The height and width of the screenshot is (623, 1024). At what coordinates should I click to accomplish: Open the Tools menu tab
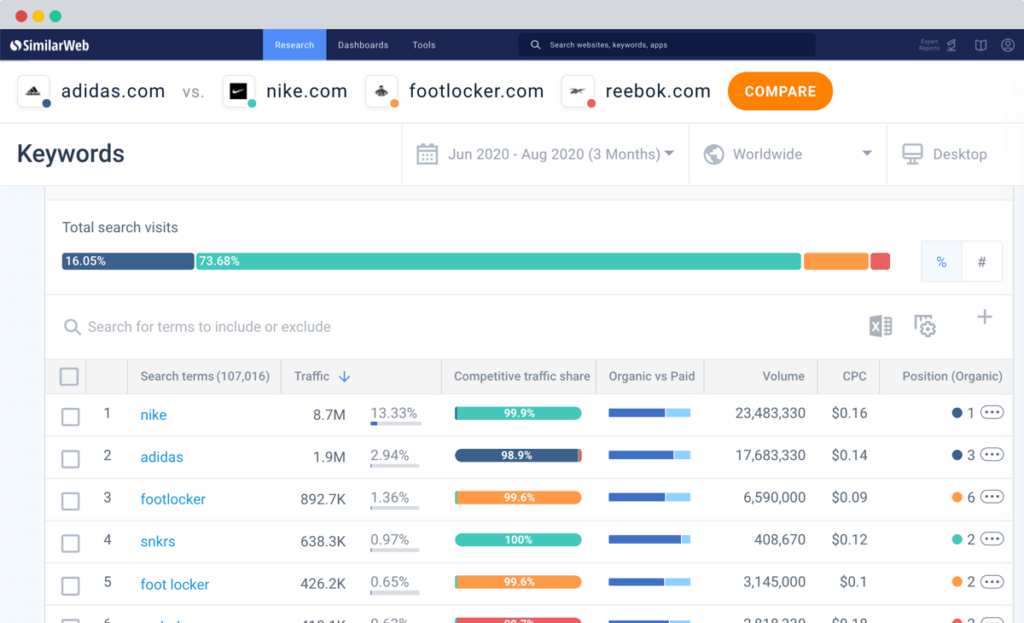(x=424, y=45)
